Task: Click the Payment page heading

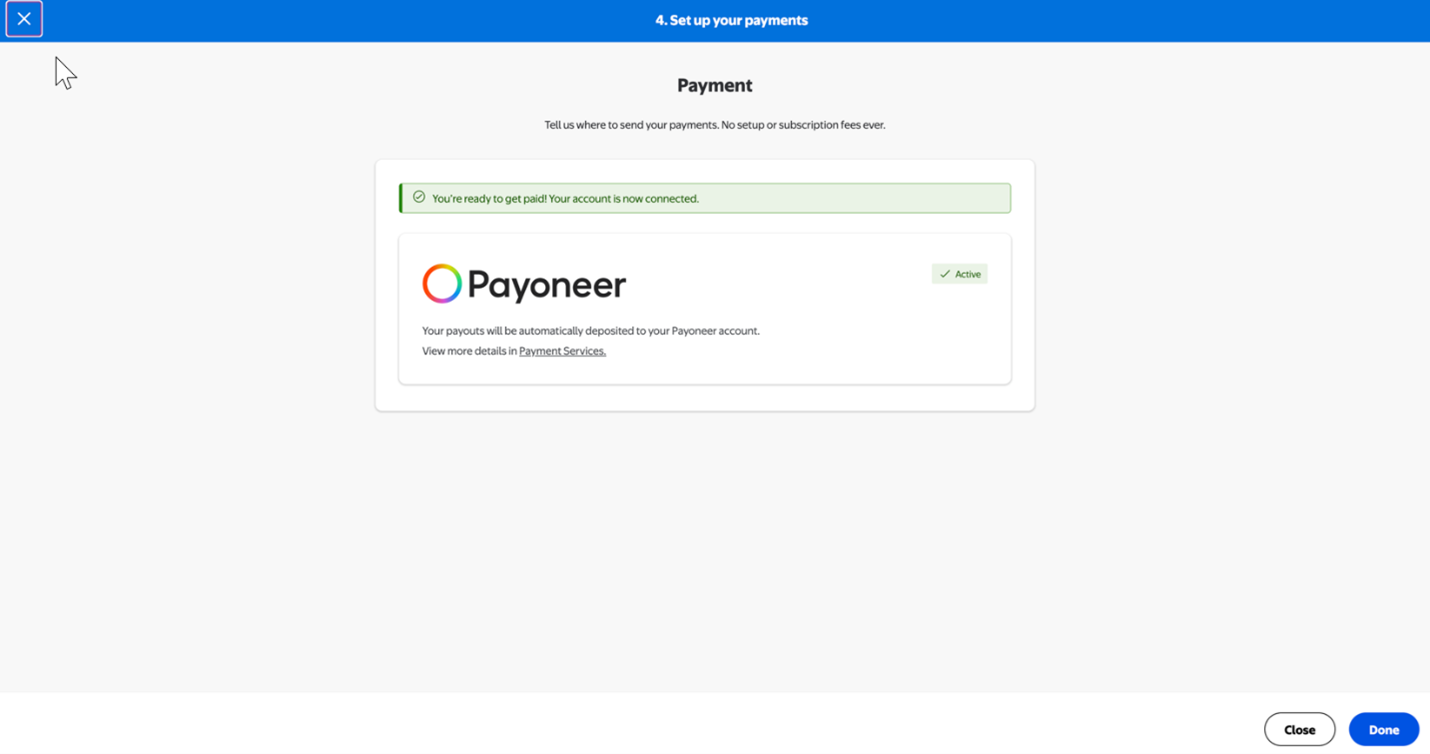Action: 714,85
